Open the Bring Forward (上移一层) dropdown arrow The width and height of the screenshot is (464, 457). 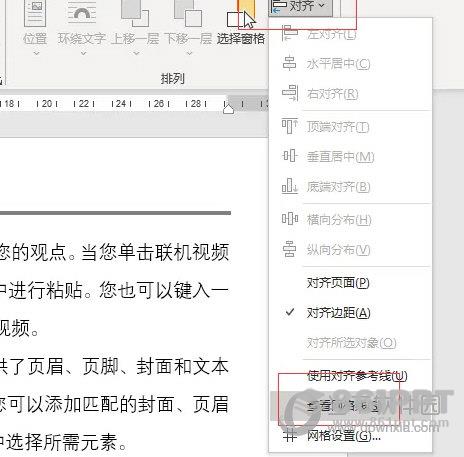tap(136, 53)
